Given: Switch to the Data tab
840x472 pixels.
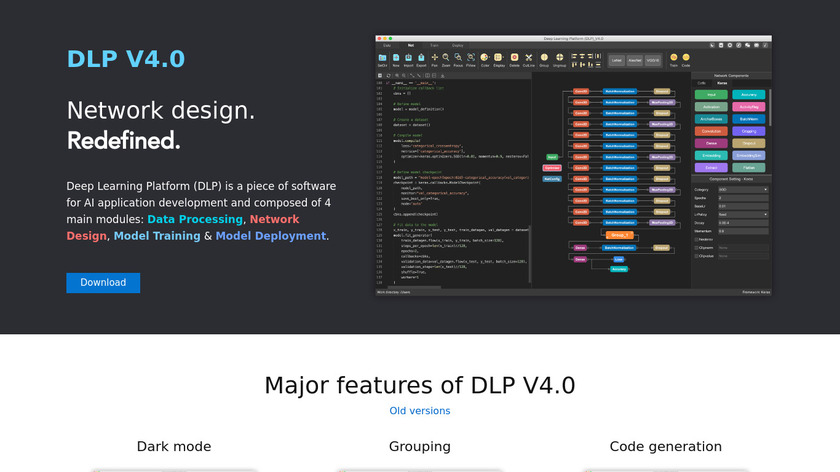Looking at the screenshot, I should [387, 46].
